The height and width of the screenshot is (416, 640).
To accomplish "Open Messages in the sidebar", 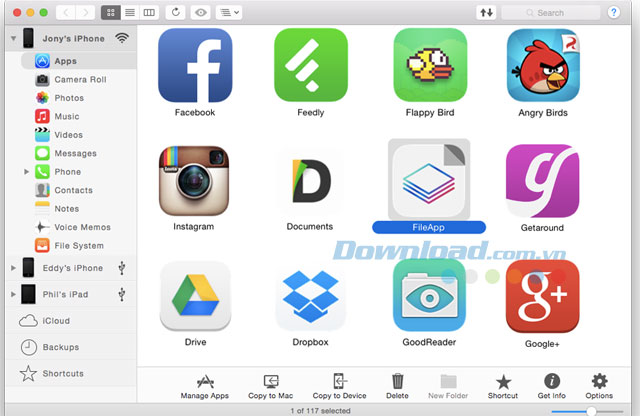I will (78, 153).
